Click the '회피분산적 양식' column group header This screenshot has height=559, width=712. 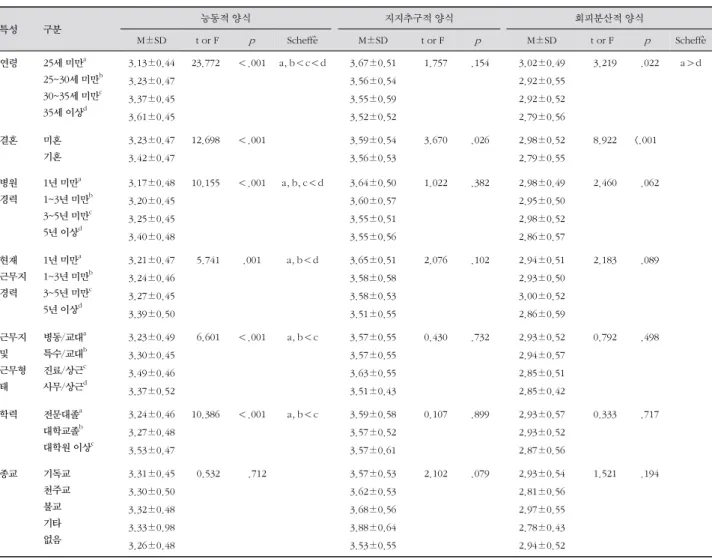[609, 18]
